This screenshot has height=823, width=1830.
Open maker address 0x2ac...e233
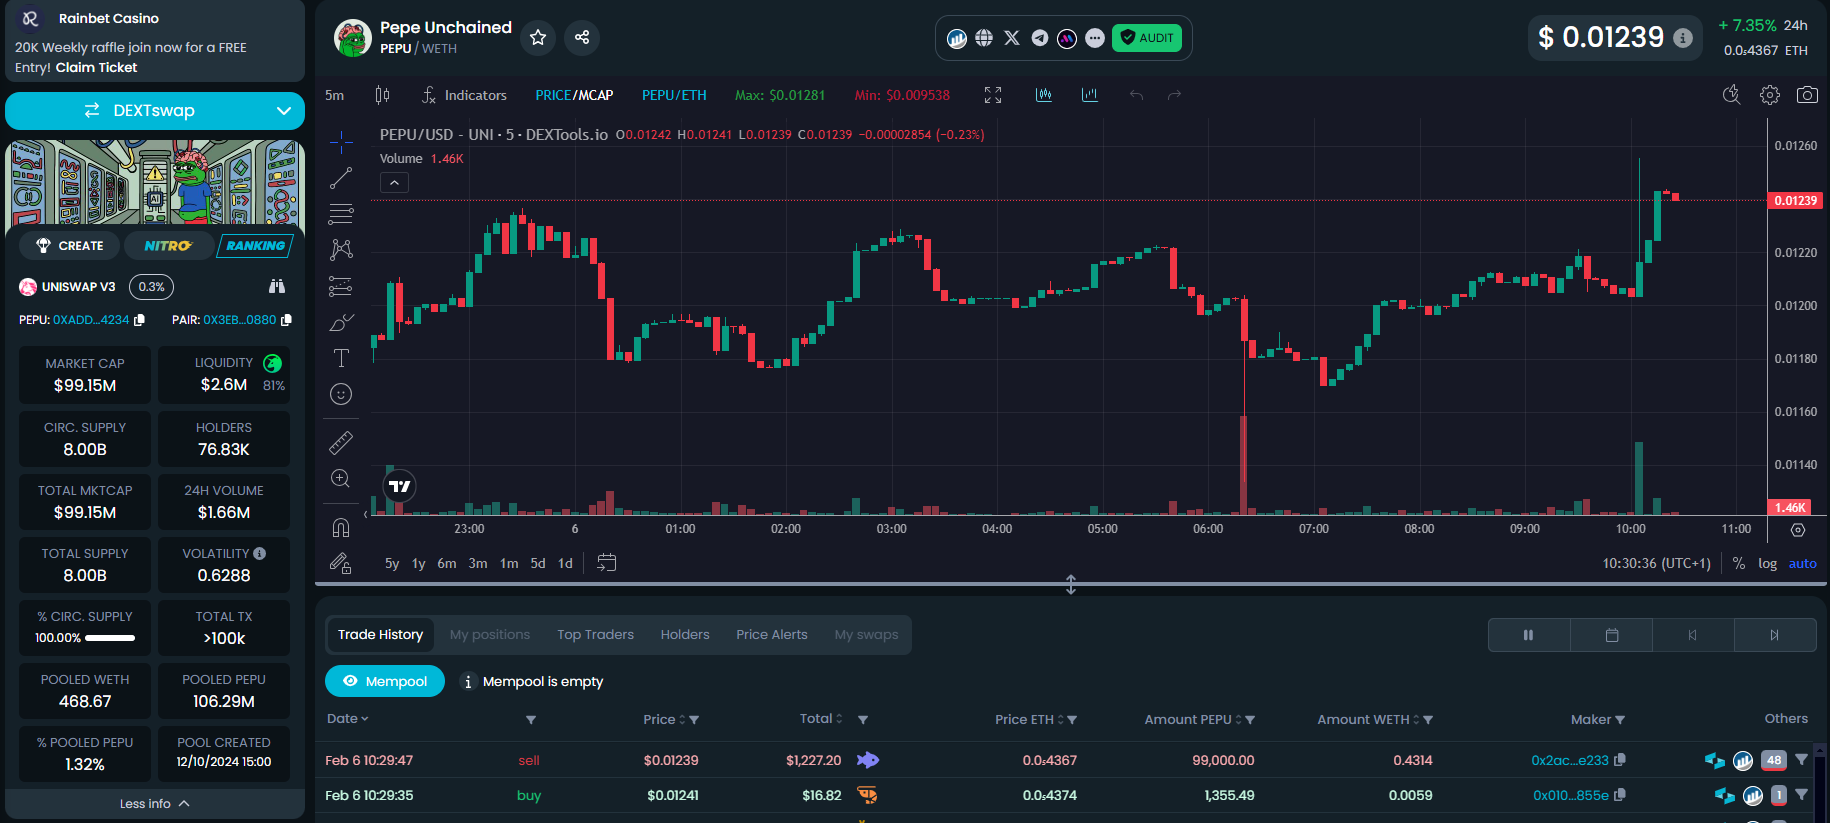[1570, 760]
